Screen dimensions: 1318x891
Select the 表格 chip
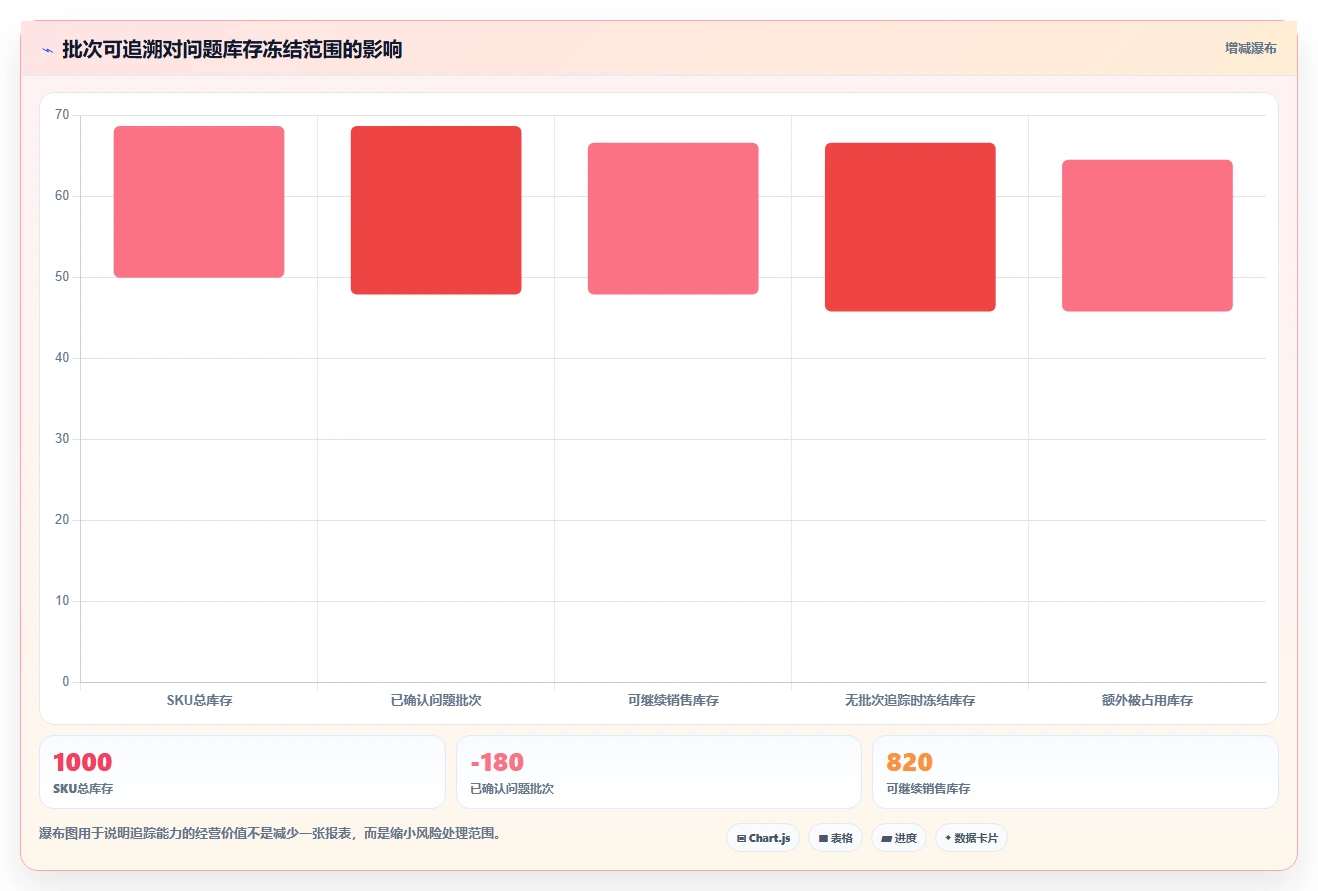[x=835, y=838]
